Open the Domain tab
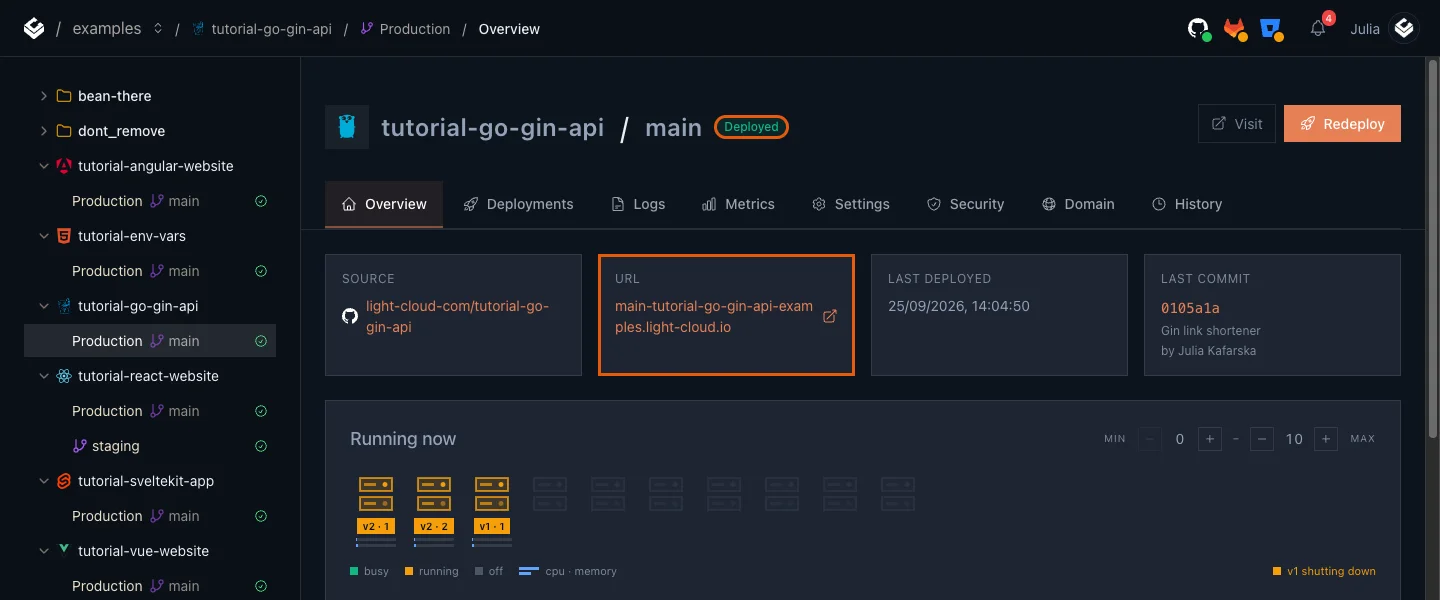This screenshot has width=1440, height=600. (x=1078, y=204)
